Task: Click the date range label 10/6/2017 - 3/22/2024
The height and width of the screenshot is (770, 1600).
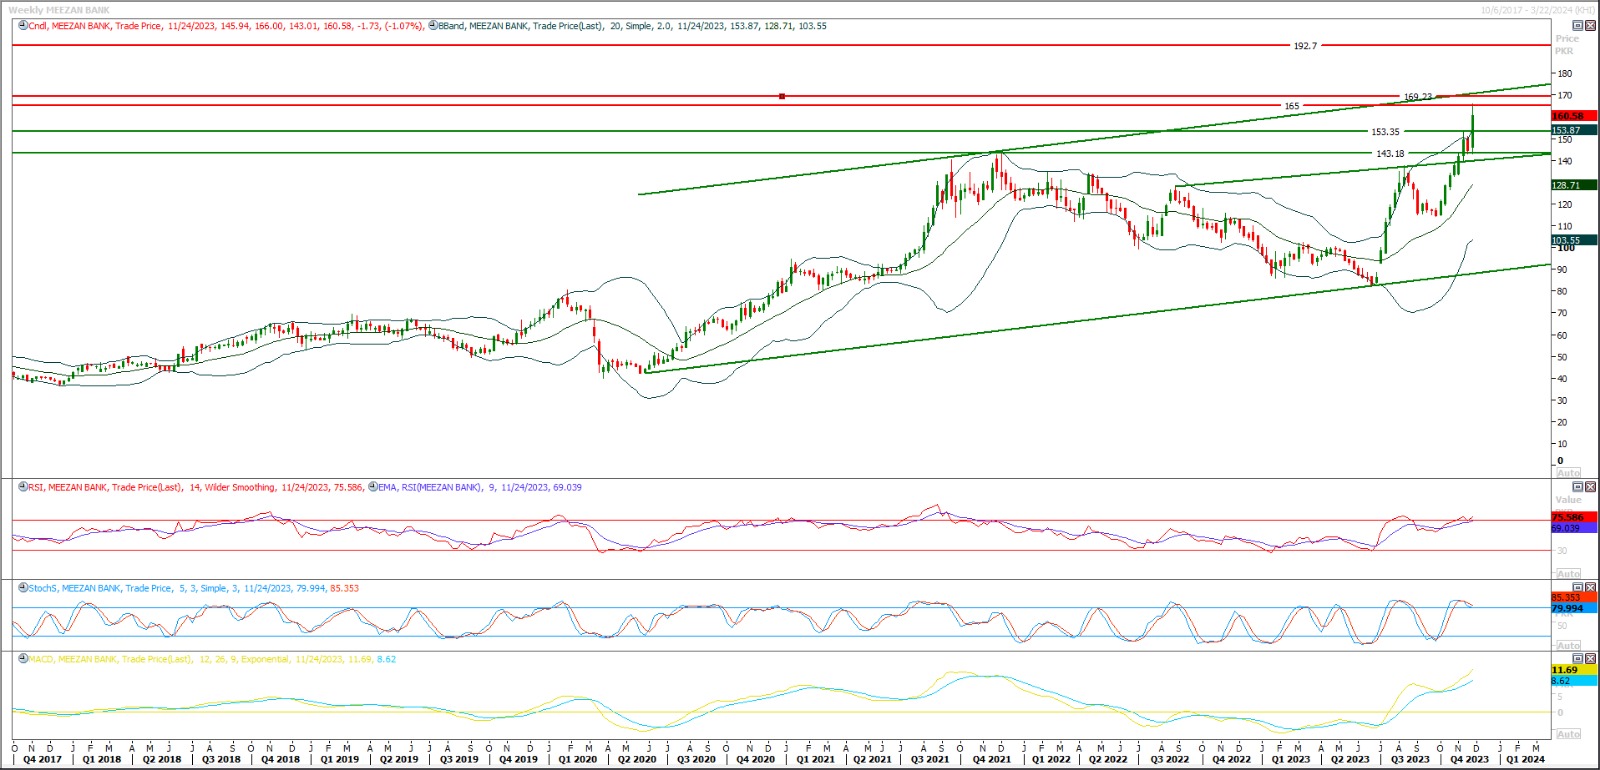Action: tap(1537, 10)
